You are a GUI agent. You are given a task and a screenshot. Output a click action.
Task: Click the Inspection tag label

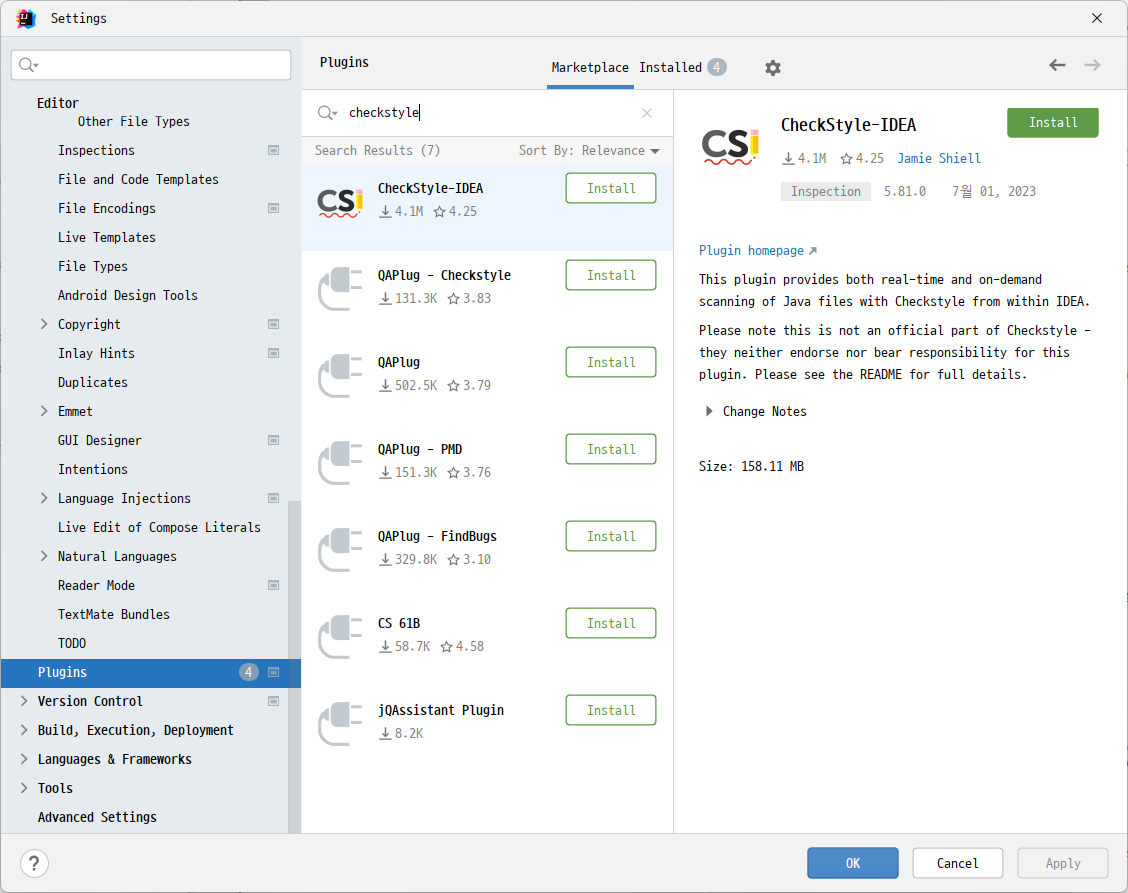(x=825, y=191)
